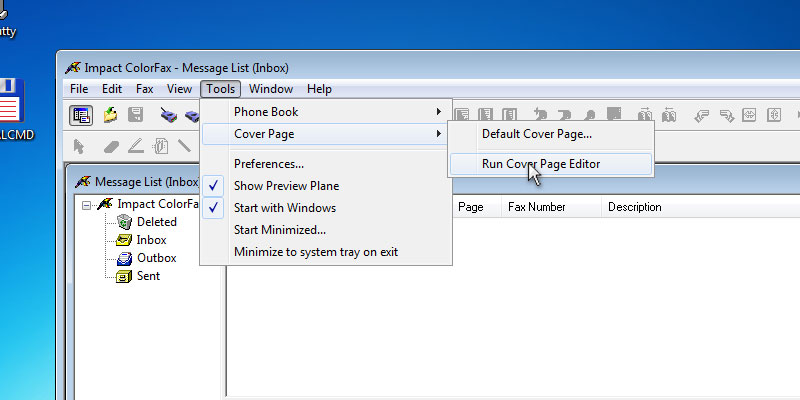Uncheck Show Preview Plane option
Image resolution: width=800 pixels, height=400 pixels.
tap(286, 186)
